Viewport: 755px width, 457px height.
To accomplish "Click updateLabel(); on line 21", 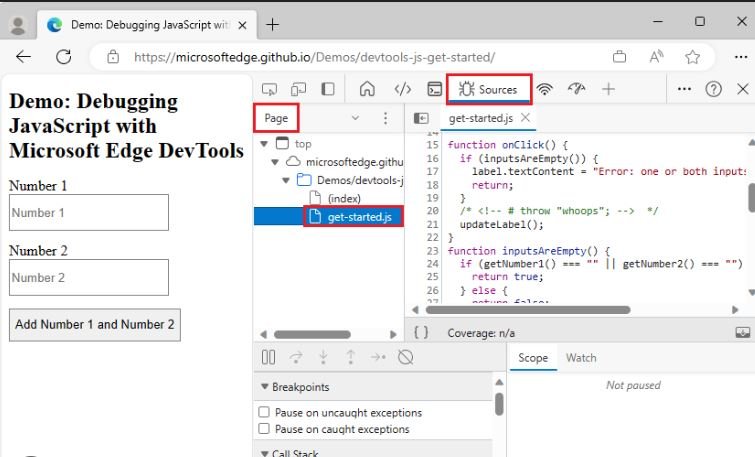I will tap(501, 224).
